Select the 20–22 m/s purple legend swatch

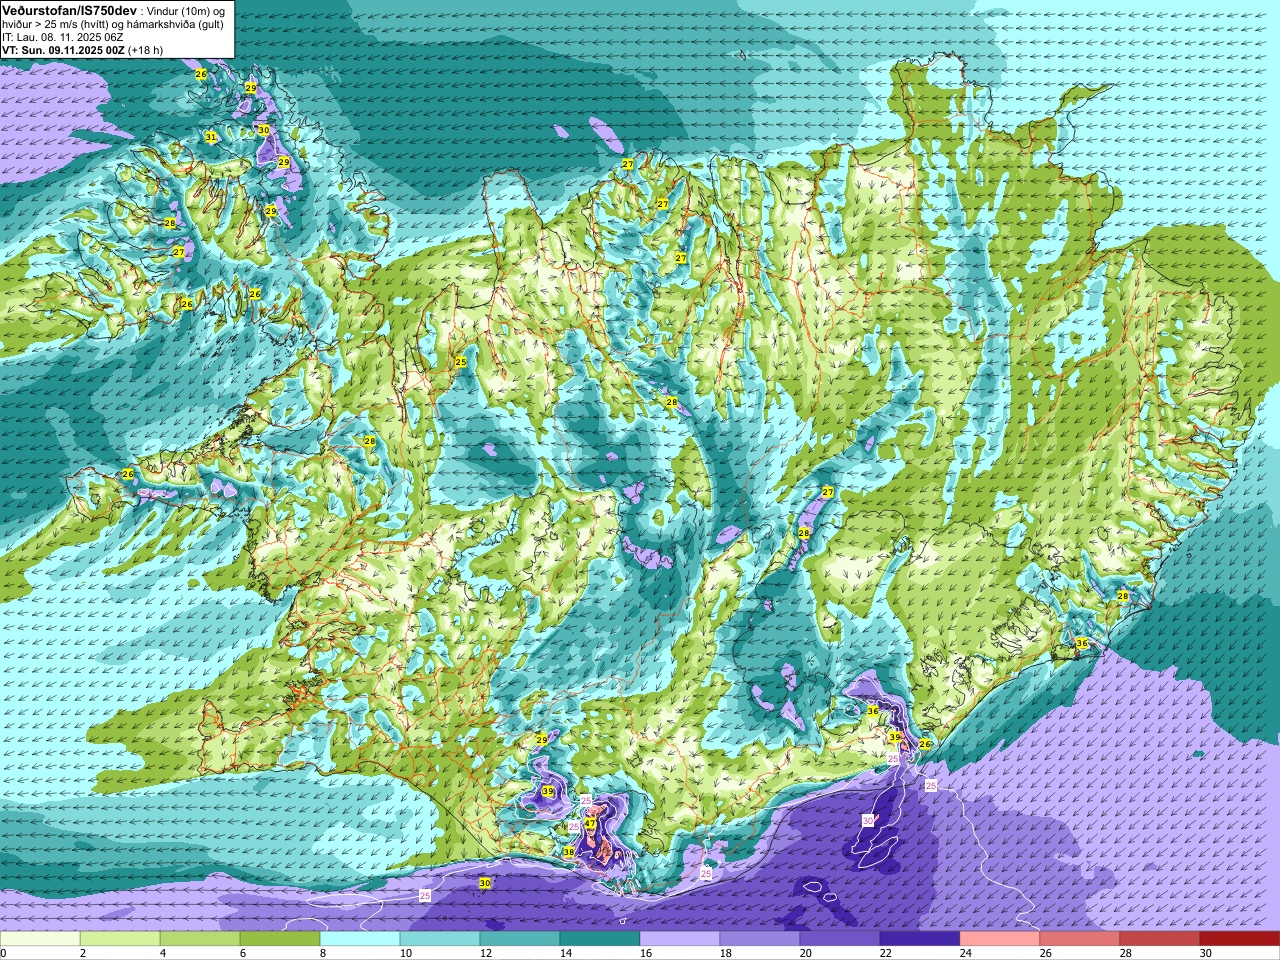[840, 939]
